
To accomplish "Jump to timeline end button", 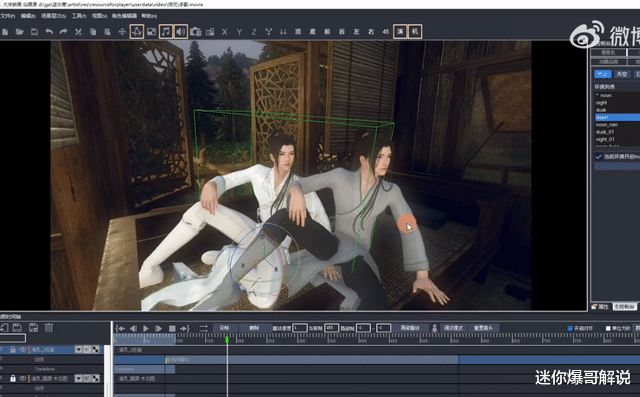I will click(185, 328).
